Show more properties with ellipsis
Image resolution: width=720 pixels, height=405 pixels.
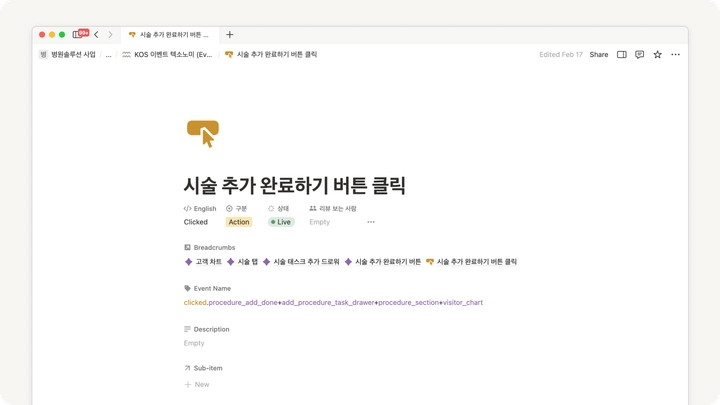tap(371, 222)
